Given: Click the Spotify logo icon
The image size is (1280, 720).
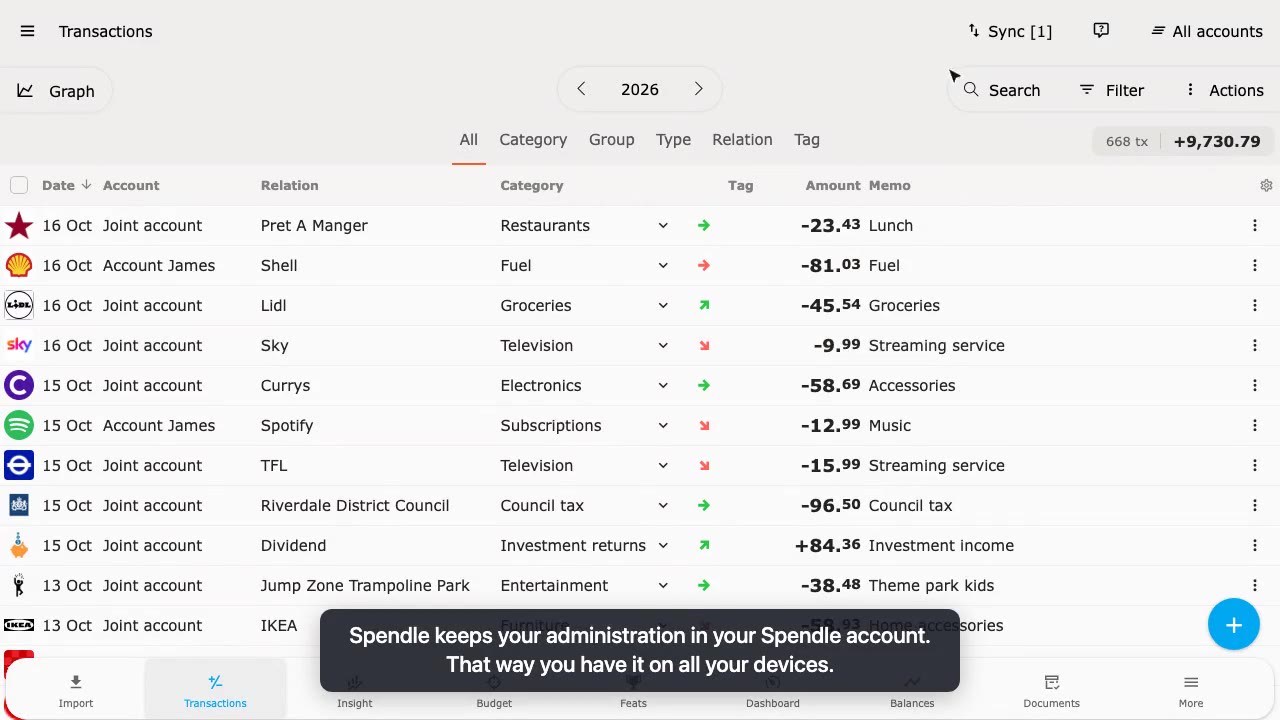Looking at the screenshot, I should pyautogui.click(x=19, y=425).
